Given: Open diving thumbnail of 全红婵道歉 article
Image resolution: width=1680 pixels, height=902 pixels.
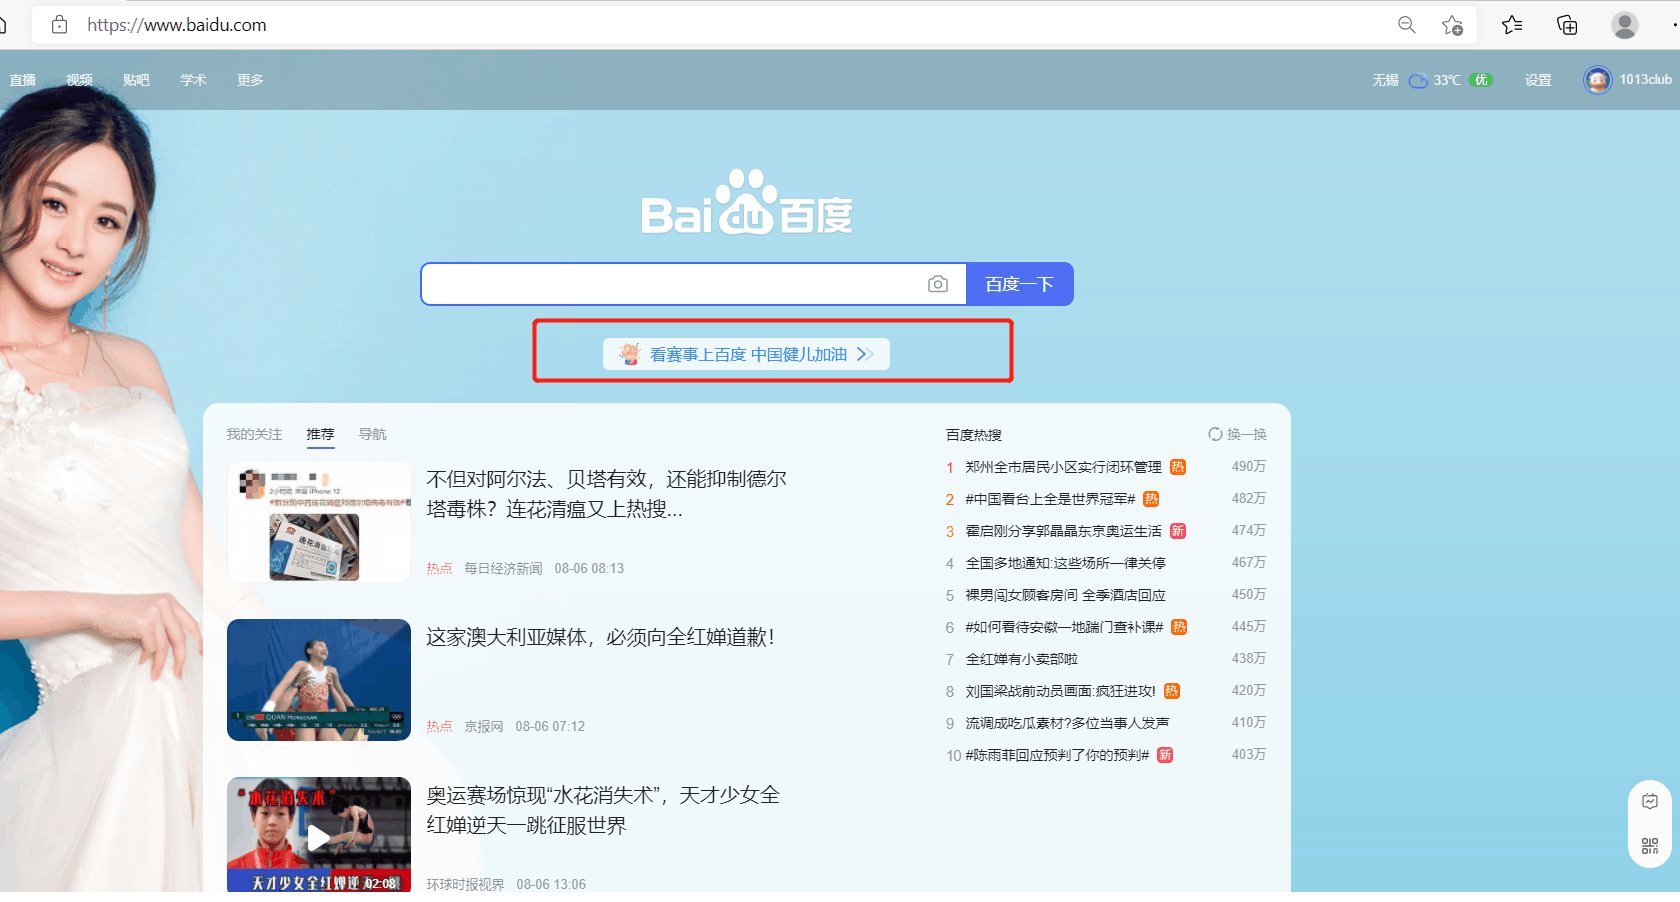Looking at the screenshot, I should tap(319, 680).
